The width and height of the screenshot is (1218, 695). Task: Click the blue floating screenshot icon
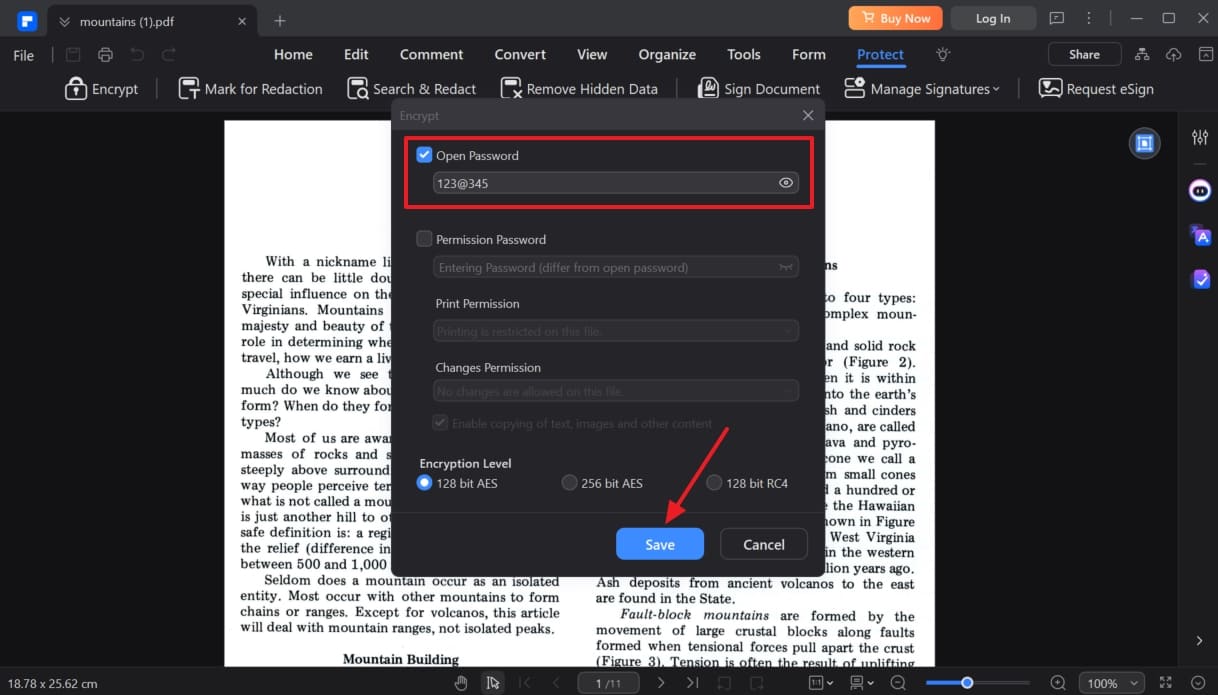point(1145,143)
